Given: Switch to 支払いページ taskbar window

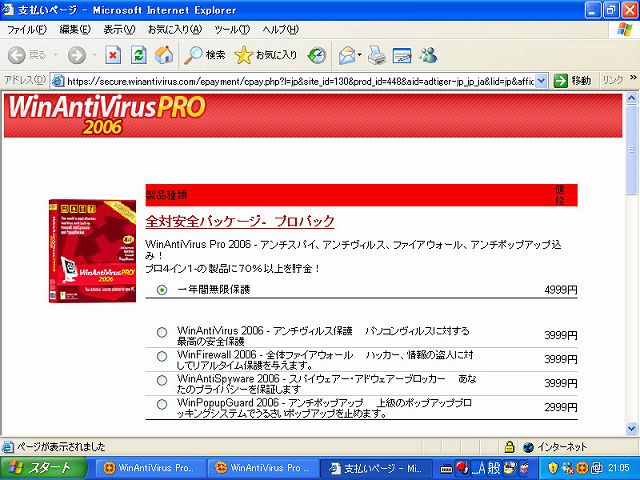Looking at the screenshot, I should (376, 468).
